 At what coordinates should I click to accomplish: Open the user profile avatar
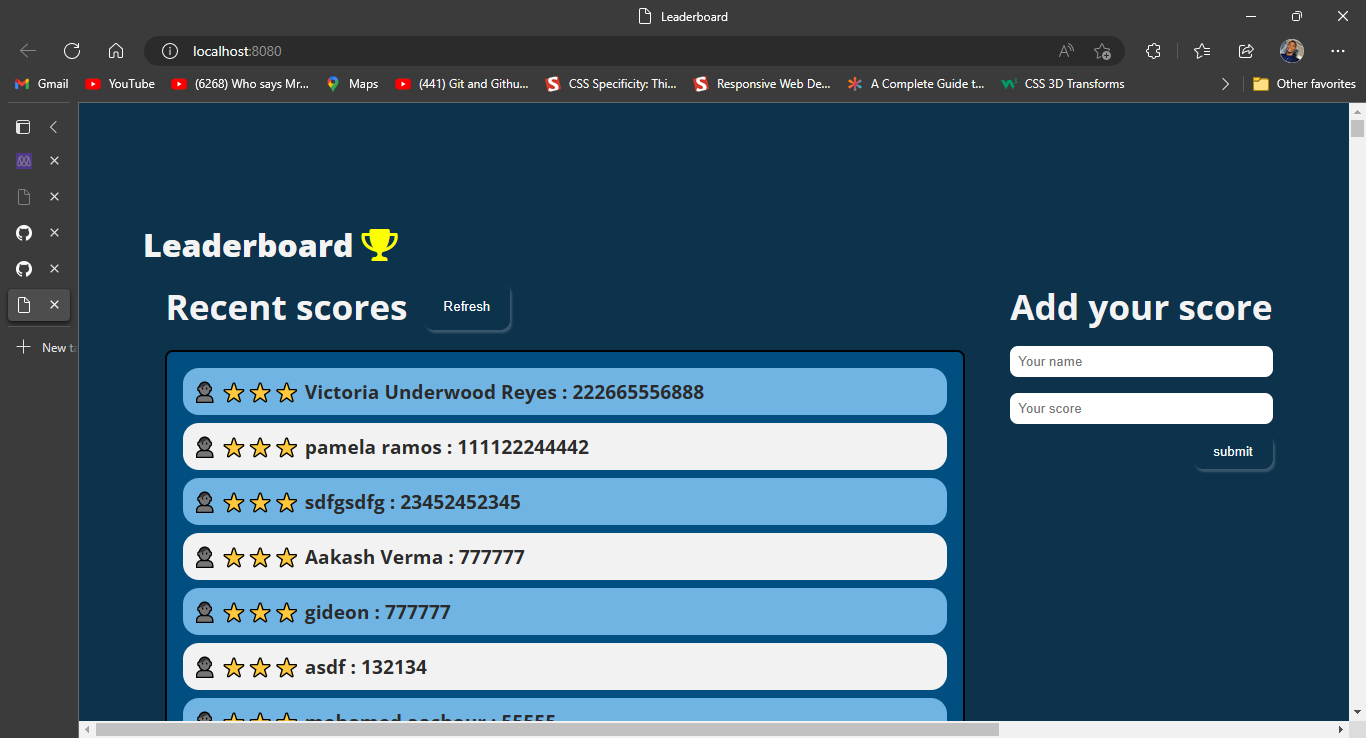1291,51
